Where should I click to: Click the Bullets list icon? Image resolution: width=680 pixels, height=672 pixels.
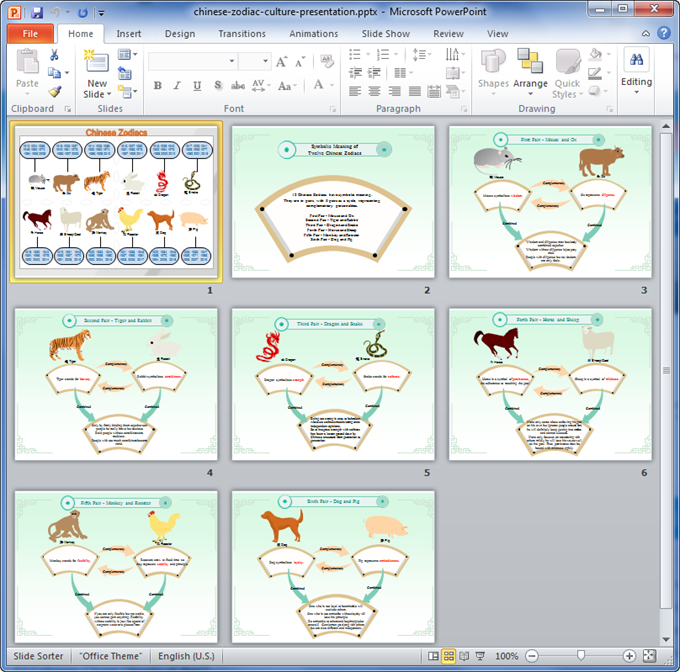click(x=355, y=55)
